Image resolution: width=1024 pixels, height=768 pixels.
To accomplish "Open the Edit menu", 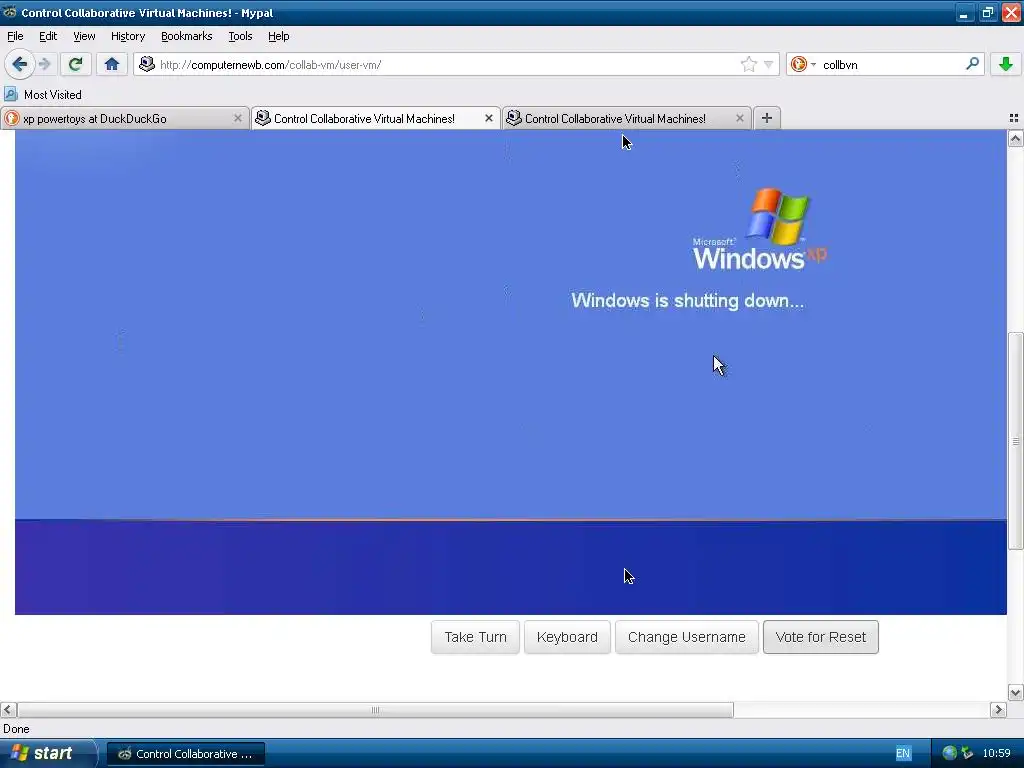I will (48, 36).
